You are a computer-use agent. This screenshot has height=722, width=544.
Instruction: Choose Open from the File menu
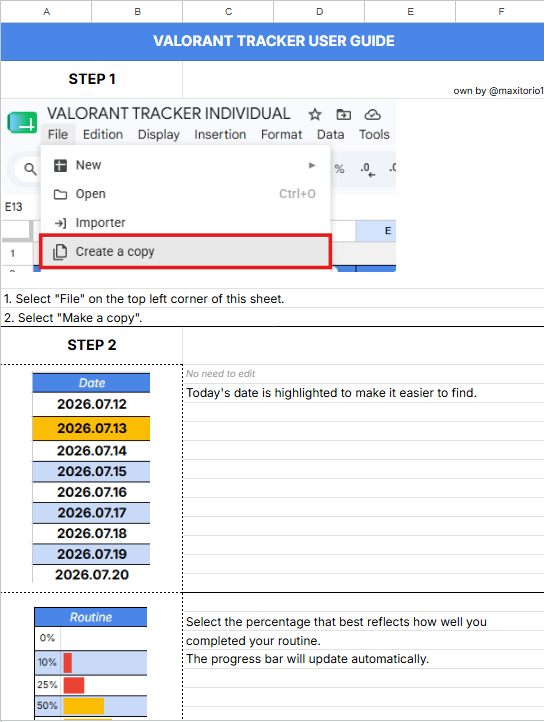[x=185, y=194]
